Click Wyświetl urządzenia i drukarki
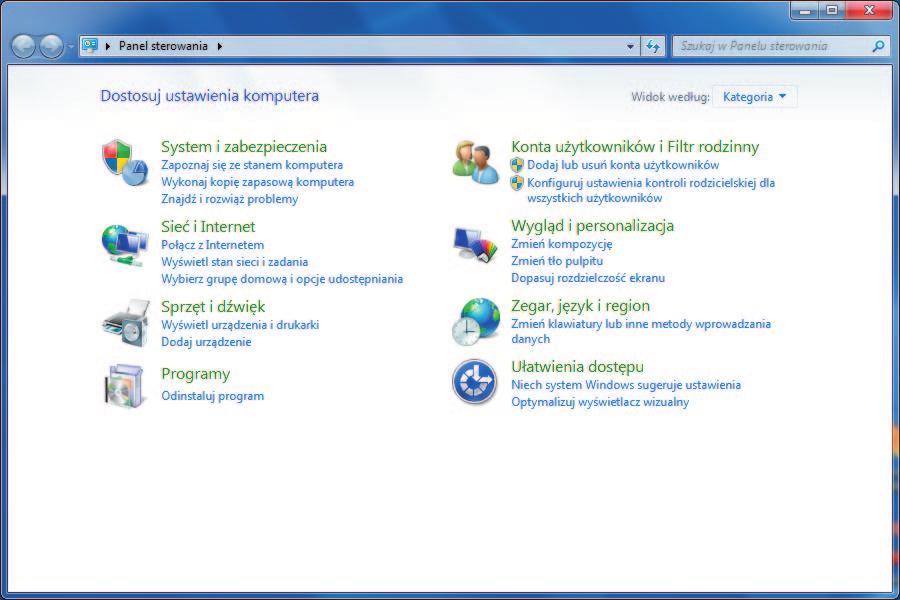This screenshot has width=900, height=600. coord(240,325)
